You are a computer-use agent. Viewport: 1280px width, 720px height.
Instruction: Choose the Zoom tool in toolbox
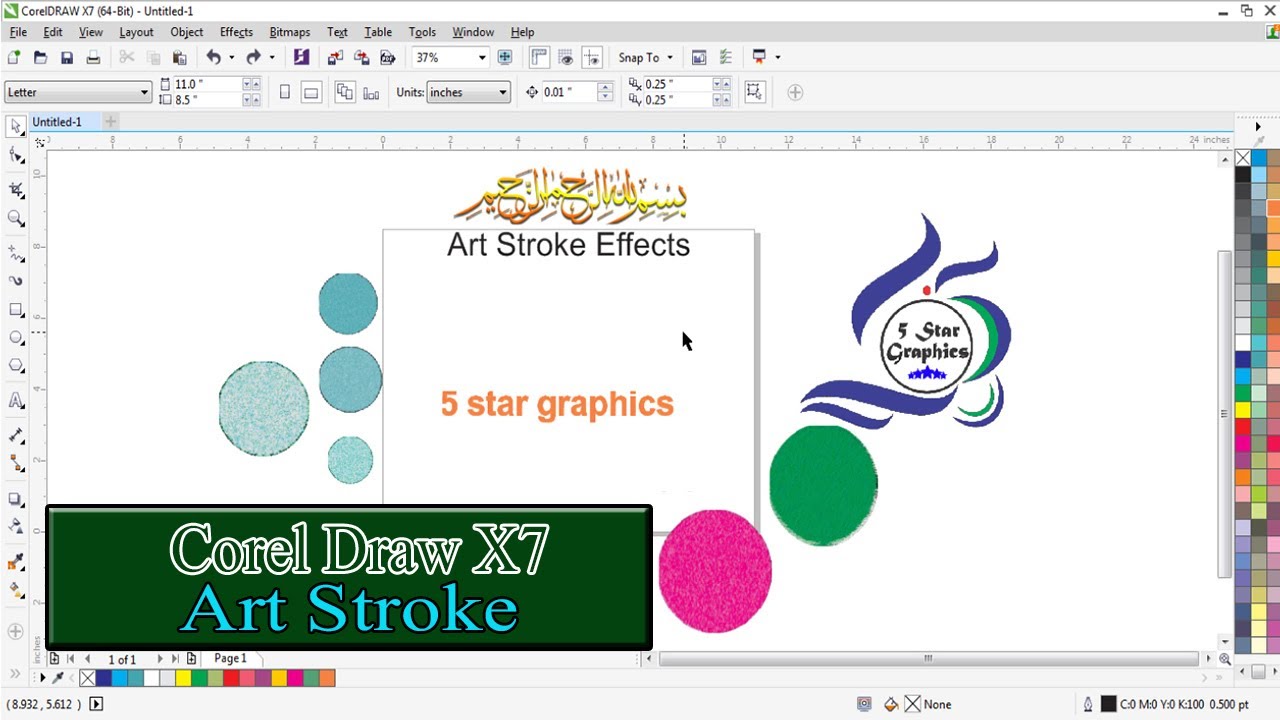(x=16, y=218)
